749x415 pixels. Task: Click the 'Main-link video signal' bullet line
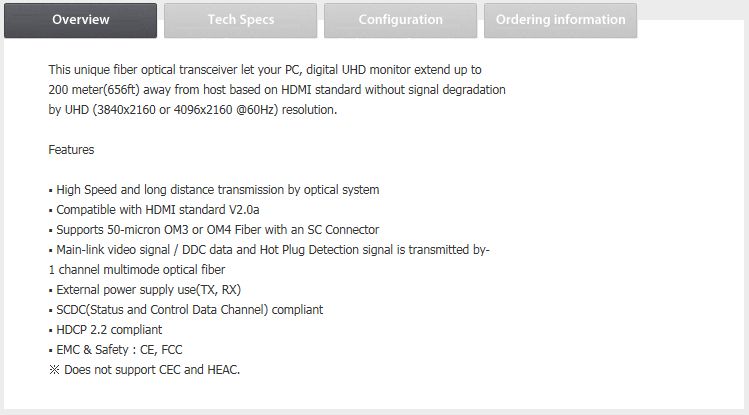pos(269,250)
